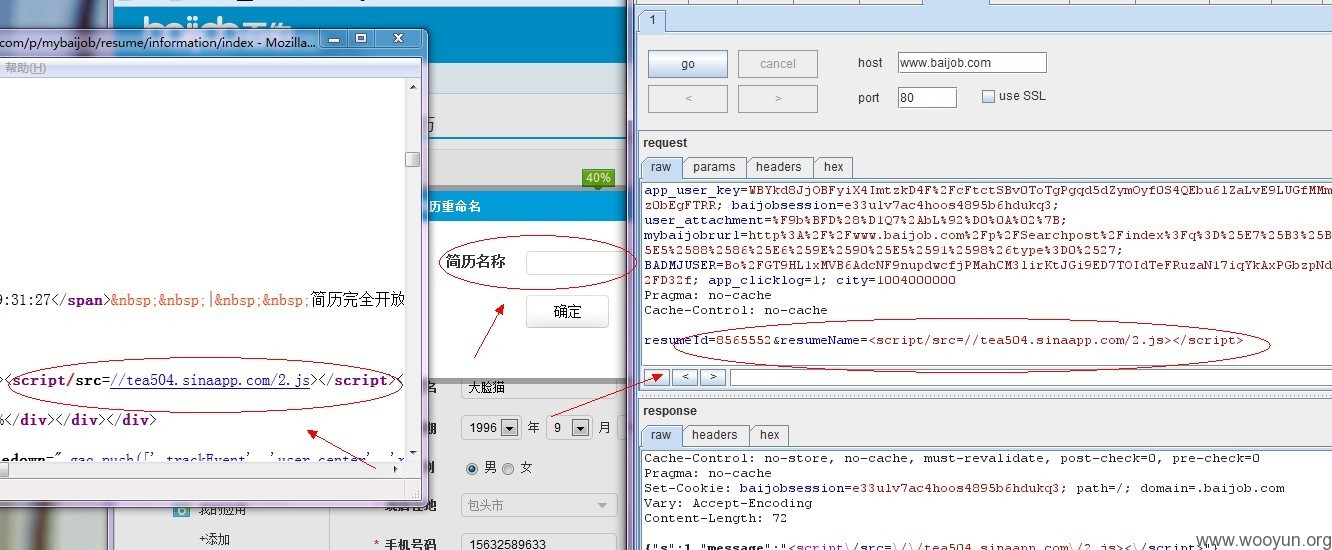Click the cancel button in Burp Repeater
Viewport: 1332px width, 550px height.
click(x=777, y=64)
